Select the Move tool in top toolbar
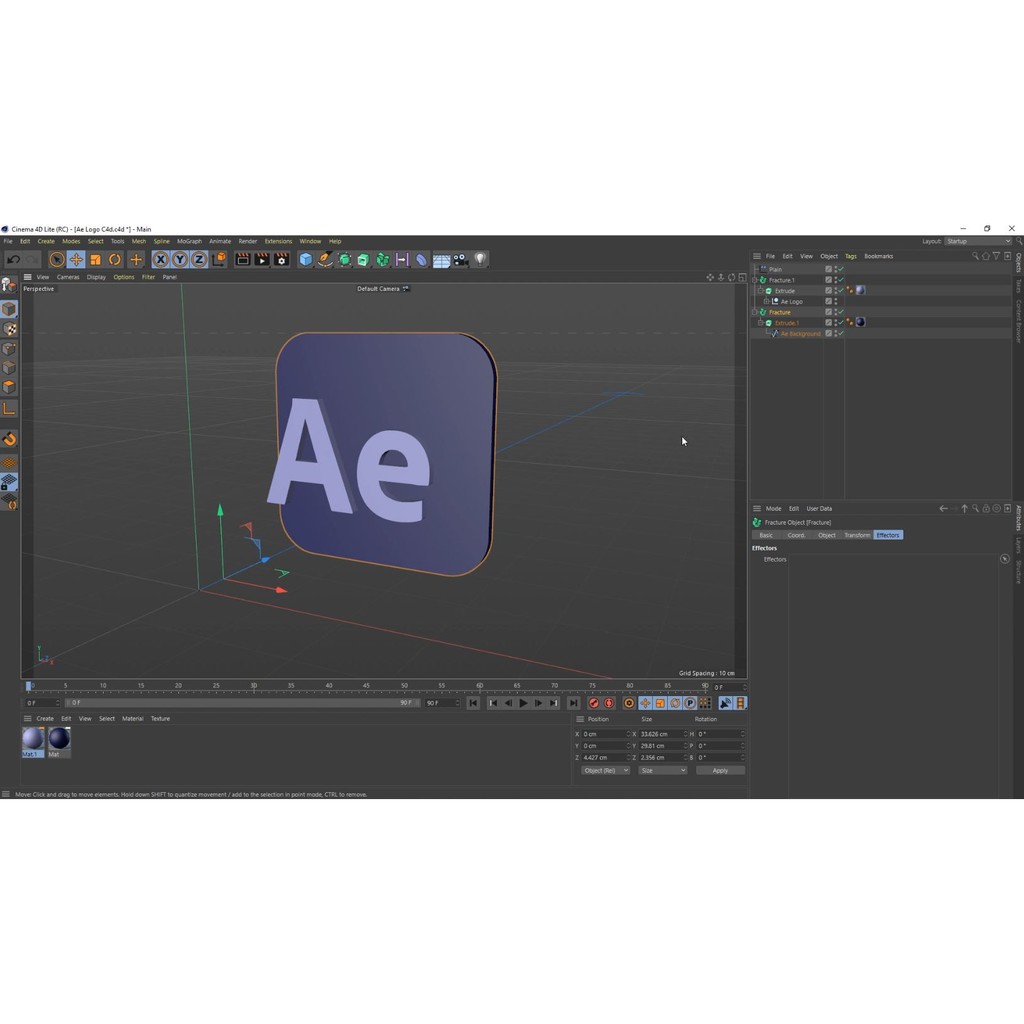 (x=76, y=259)
